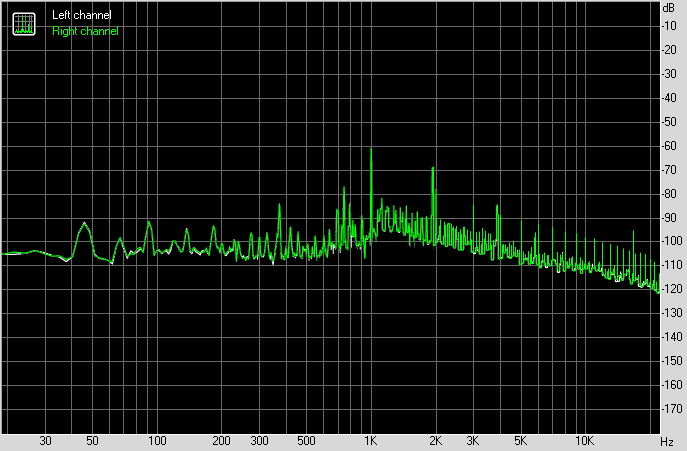Click the "-40" dB axis label

(669, 98)
